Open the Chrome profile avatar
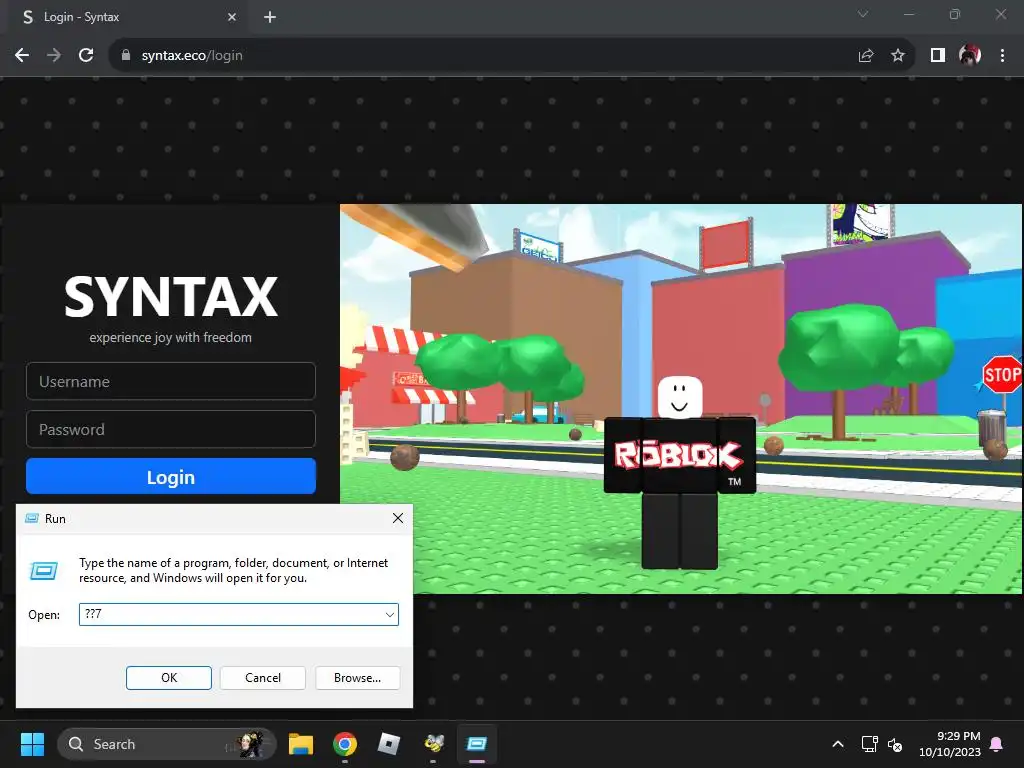 pos(970,56)
